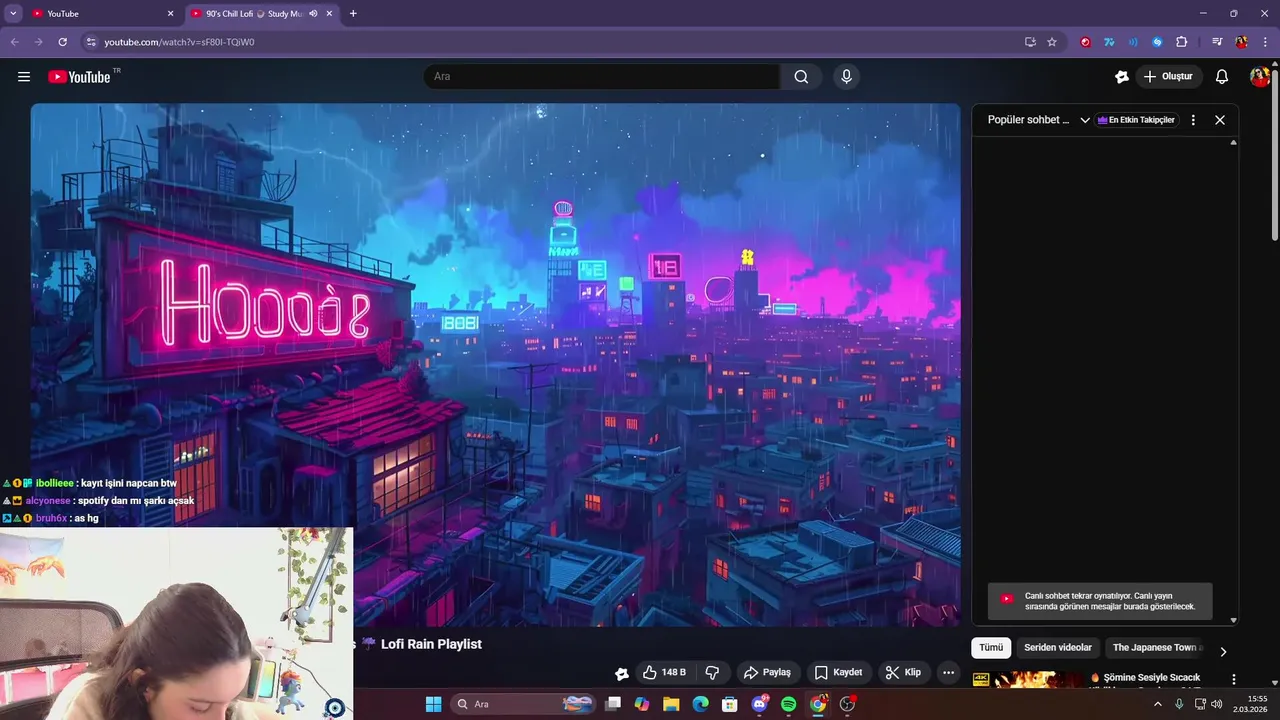Image resolution: width=1280 pixels, height=720 pixels.
Task: Open the red circular extension icon
Action: pos(1085,42)
